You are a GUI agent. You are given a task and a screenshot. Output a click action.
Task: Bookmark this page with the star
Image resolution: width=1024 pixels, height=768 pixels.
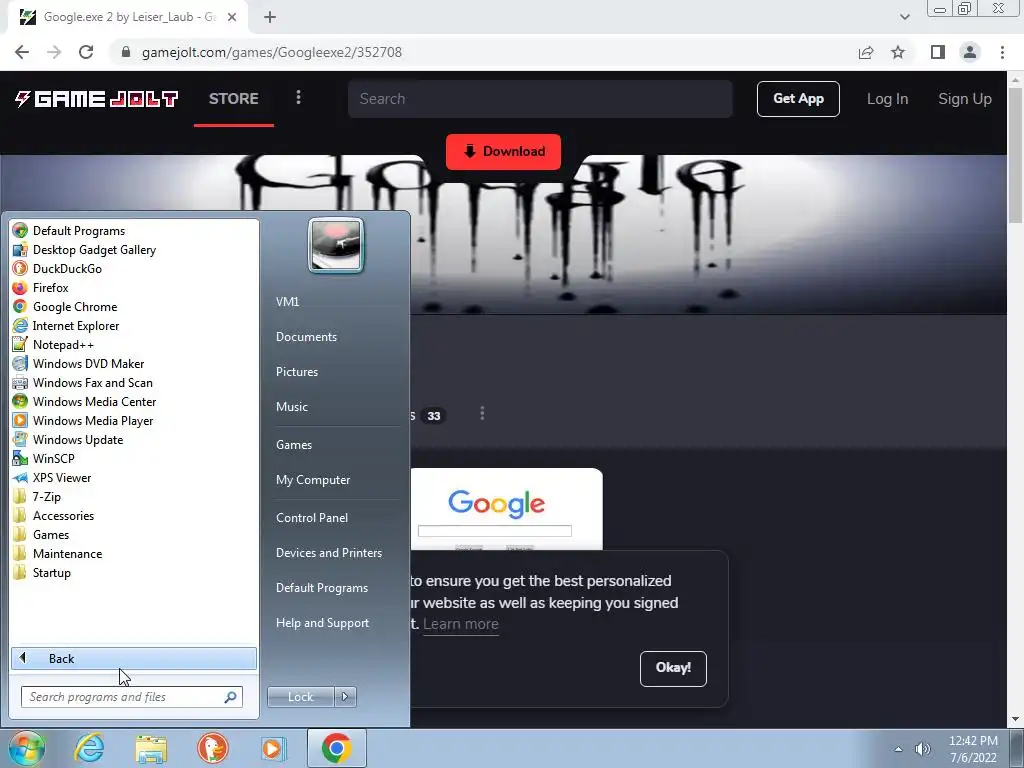pos(898,52)
